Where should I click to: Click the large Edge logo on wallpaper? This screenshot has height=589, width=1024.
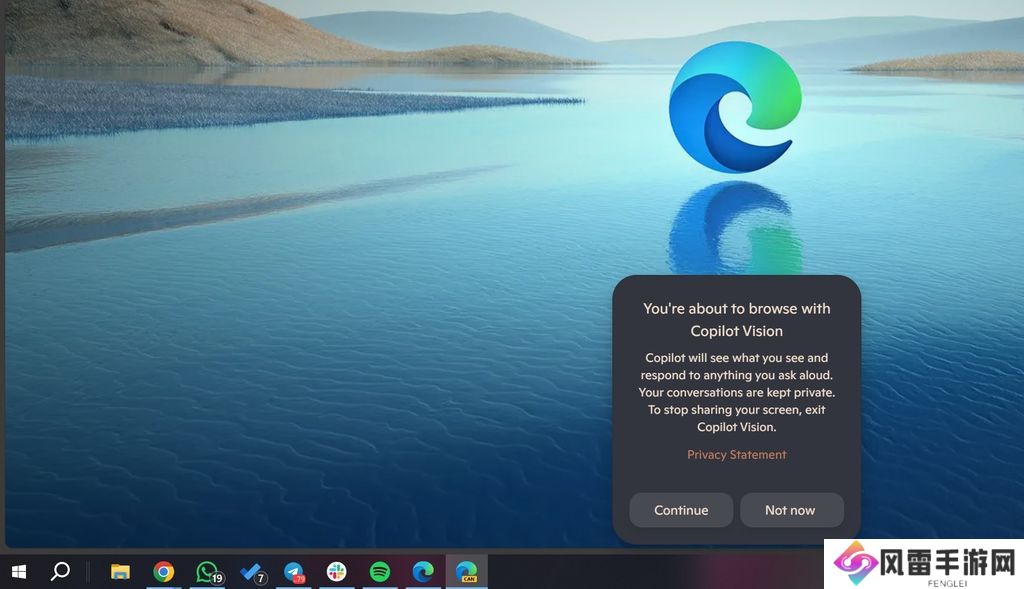click(735, 107)
